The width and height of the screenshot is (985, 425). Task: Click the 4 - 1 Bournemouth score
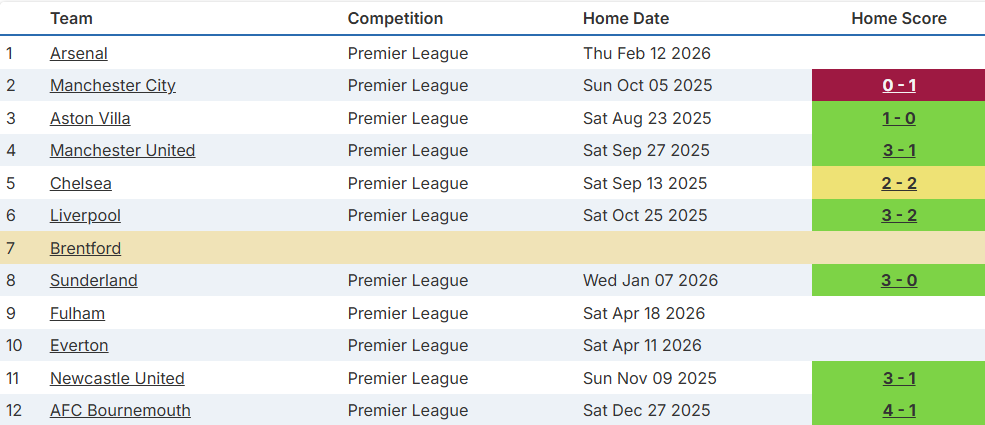899,410
